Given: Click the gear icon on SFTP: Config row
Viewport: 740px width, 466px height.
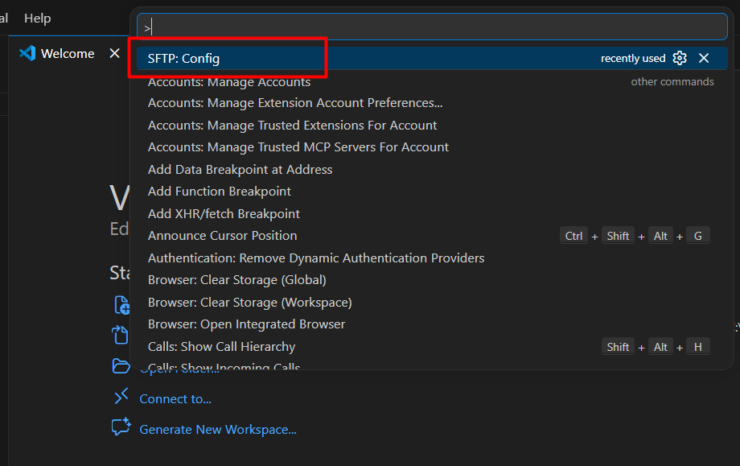Looking at the screenshot, I should click(x=680, y=58).
